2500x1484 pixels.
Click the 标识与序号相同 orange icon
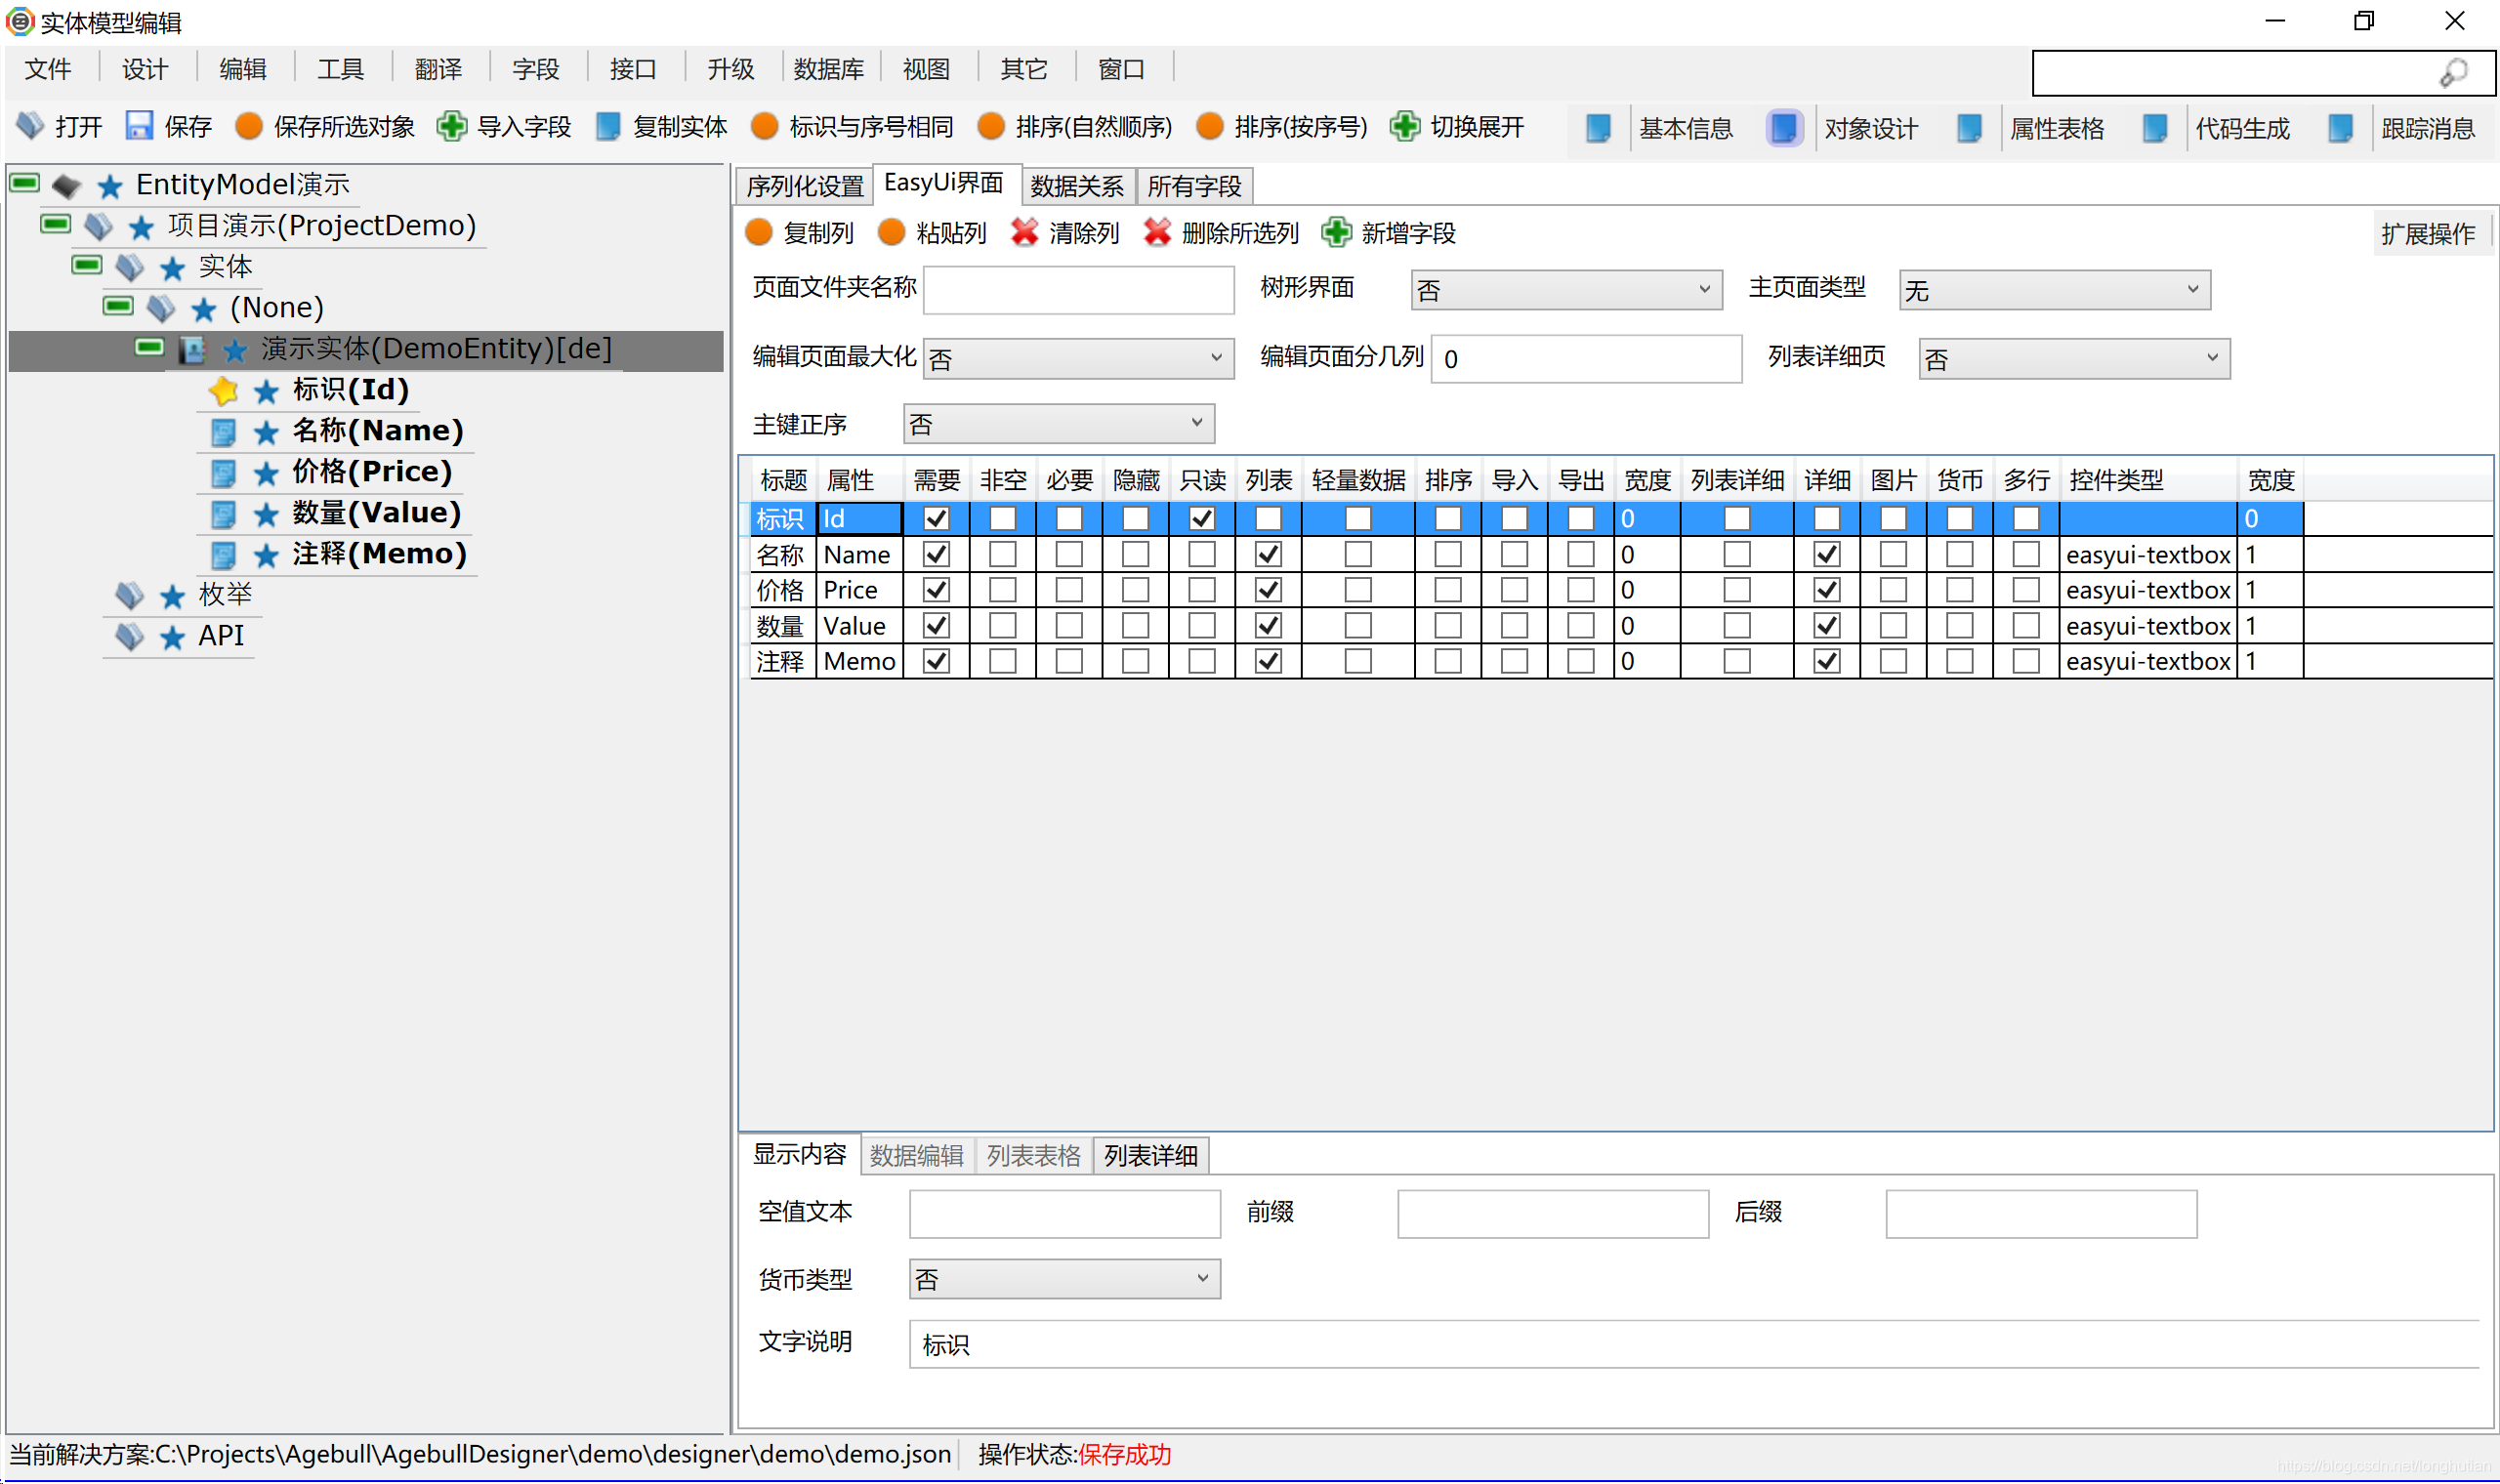pos(765,126)
